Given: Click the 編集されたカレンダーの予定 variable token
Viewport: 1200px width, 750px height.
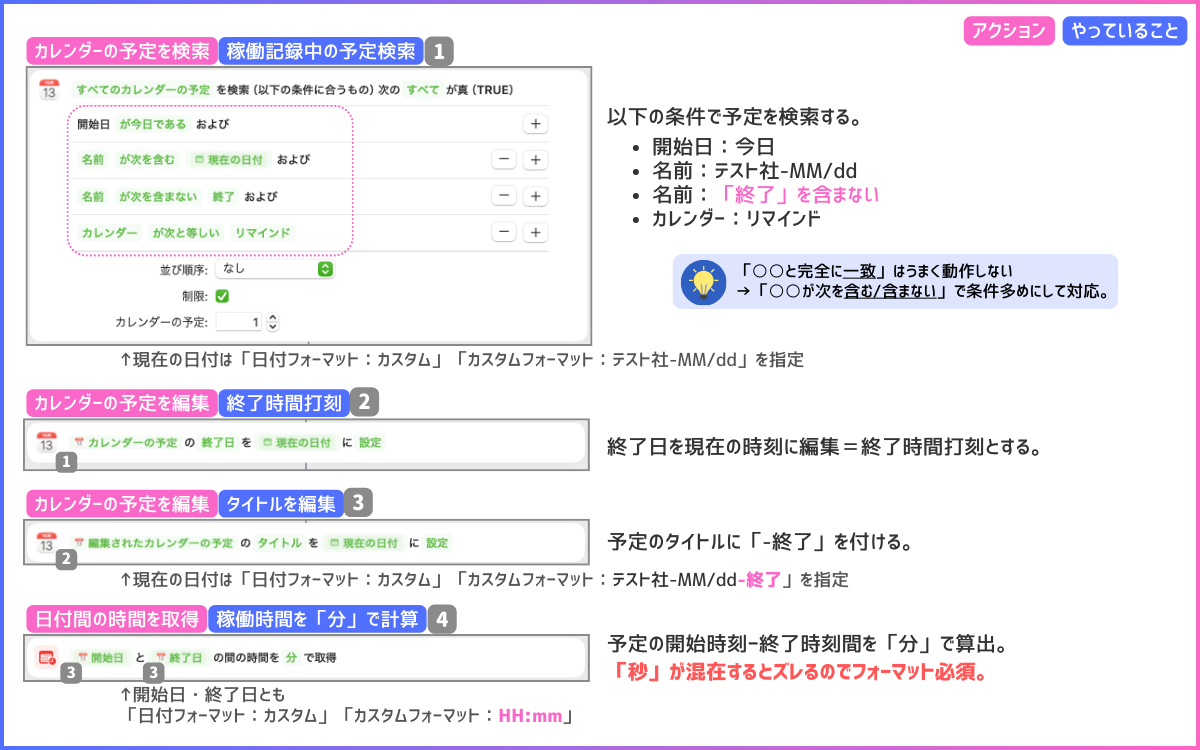Looking at the screenshot, I should pos(153,543).
